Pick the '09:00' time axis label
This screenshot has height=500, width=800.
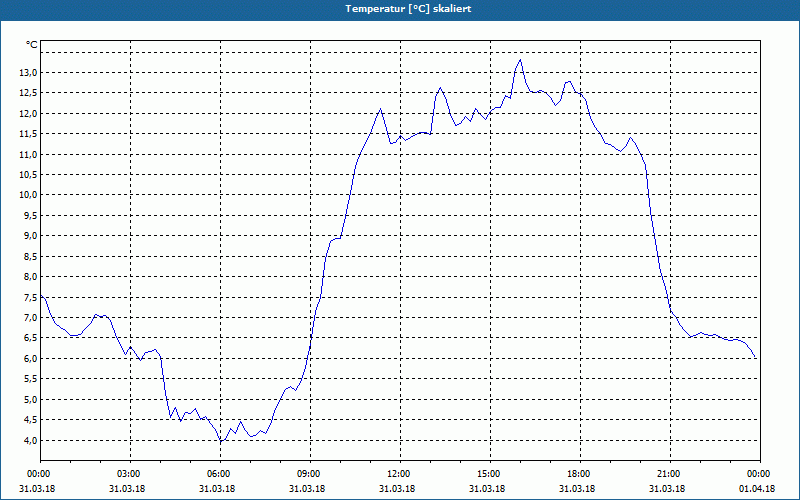(308, 474)
